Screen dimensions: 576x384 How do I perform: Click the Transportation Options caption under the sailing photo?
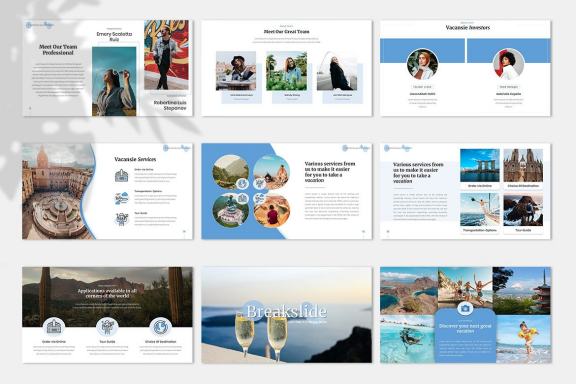tap(480, 230)
